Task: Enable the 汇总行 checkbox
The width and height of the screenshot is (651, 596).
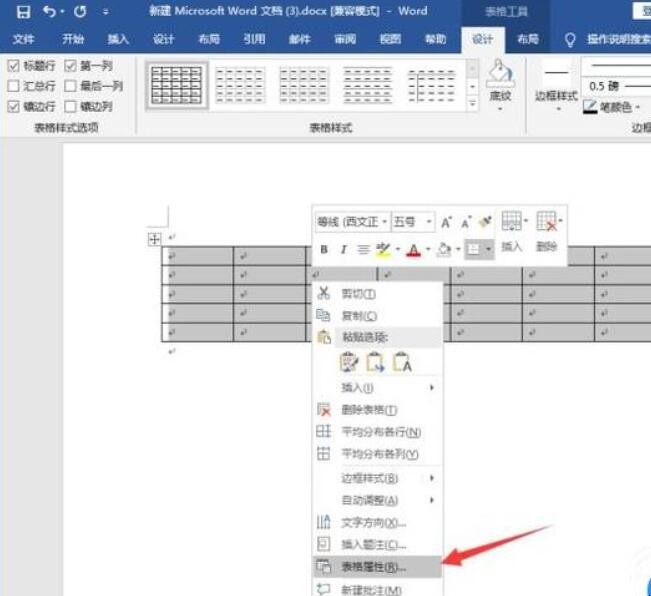Action: [13, 86]
